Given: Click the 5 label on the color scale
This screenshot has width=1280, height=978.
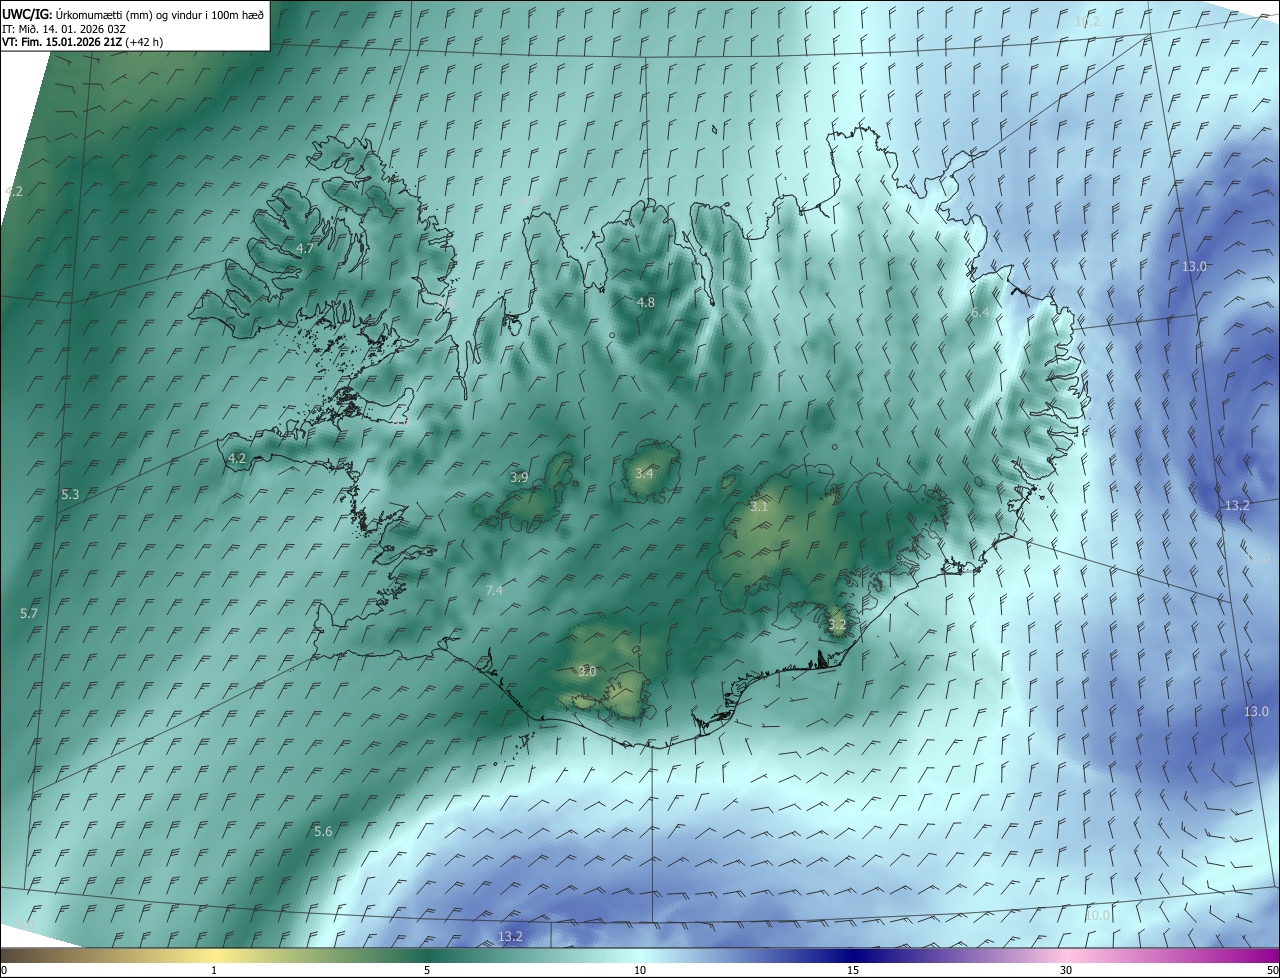Looking at the screenshot, I should point(427,970).
